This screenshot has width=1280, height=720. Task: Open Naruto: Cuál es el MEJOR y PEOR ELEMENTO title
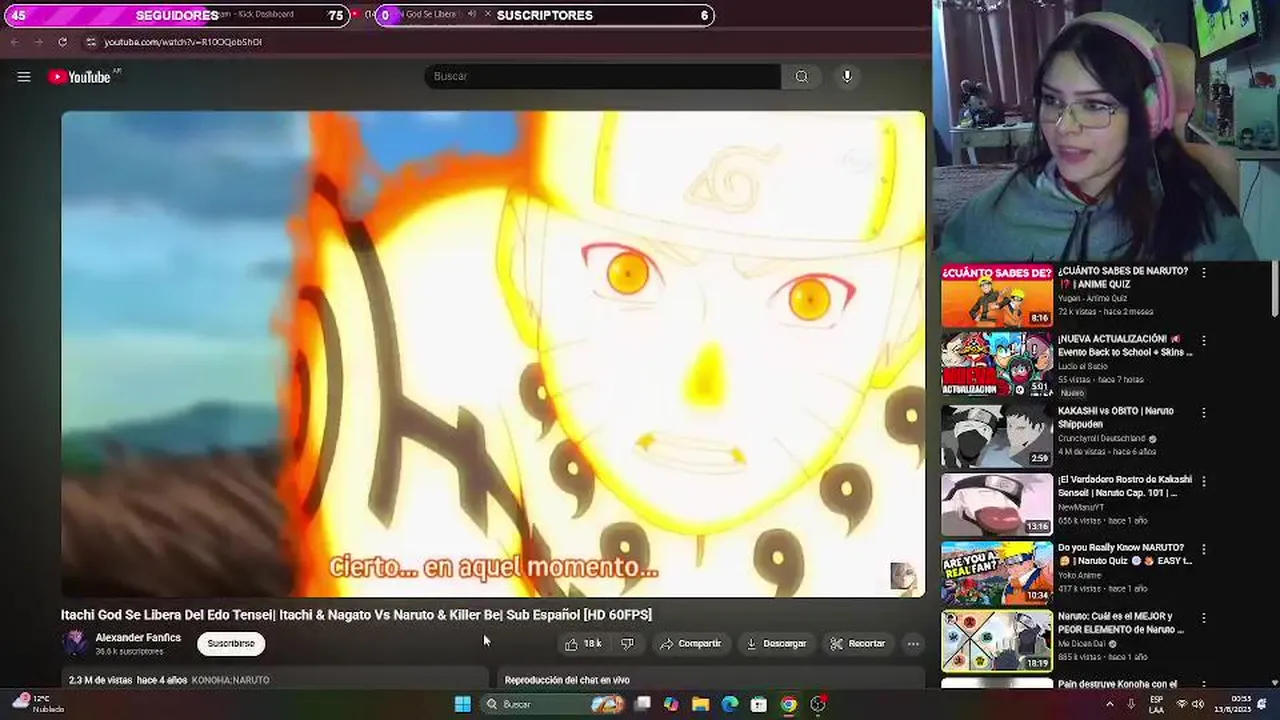tap(1121, 623)
